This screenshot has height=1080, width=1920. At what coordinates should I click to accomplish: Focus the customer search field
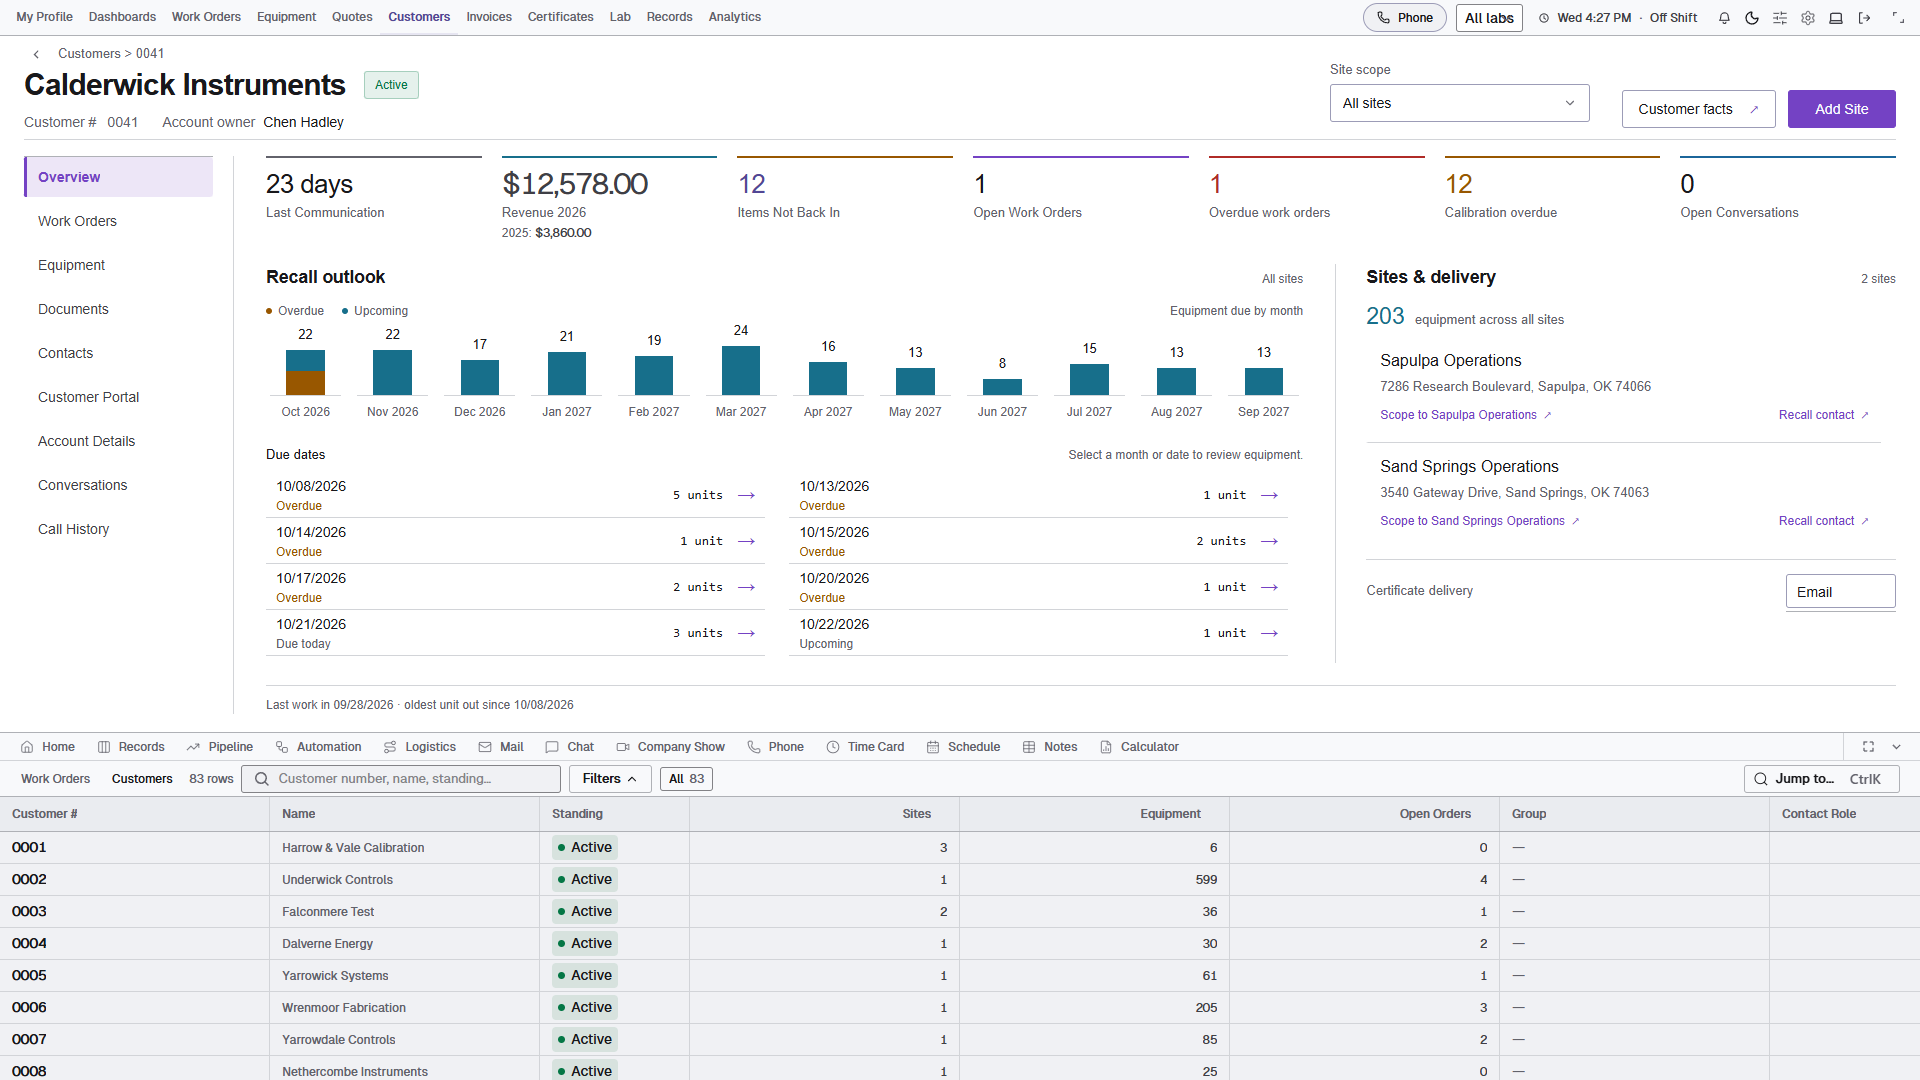coord(400,779)
